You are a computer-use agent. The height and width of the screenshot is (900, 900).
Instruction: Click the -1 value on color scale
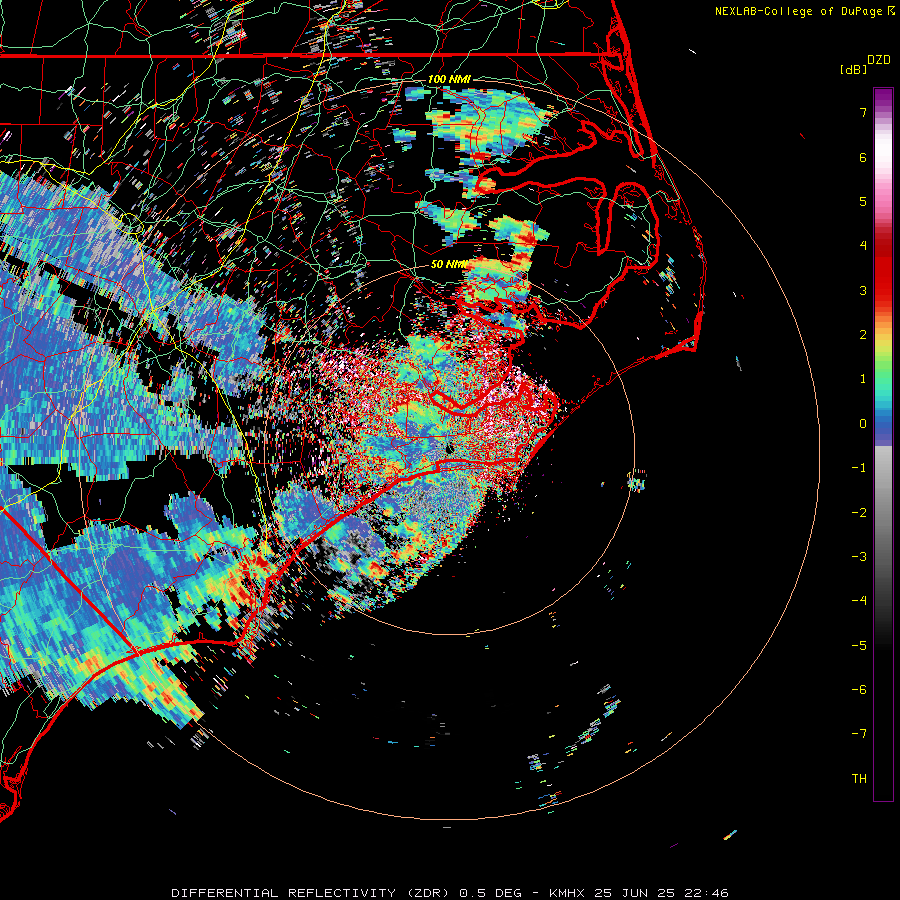[x=859, y=468]
